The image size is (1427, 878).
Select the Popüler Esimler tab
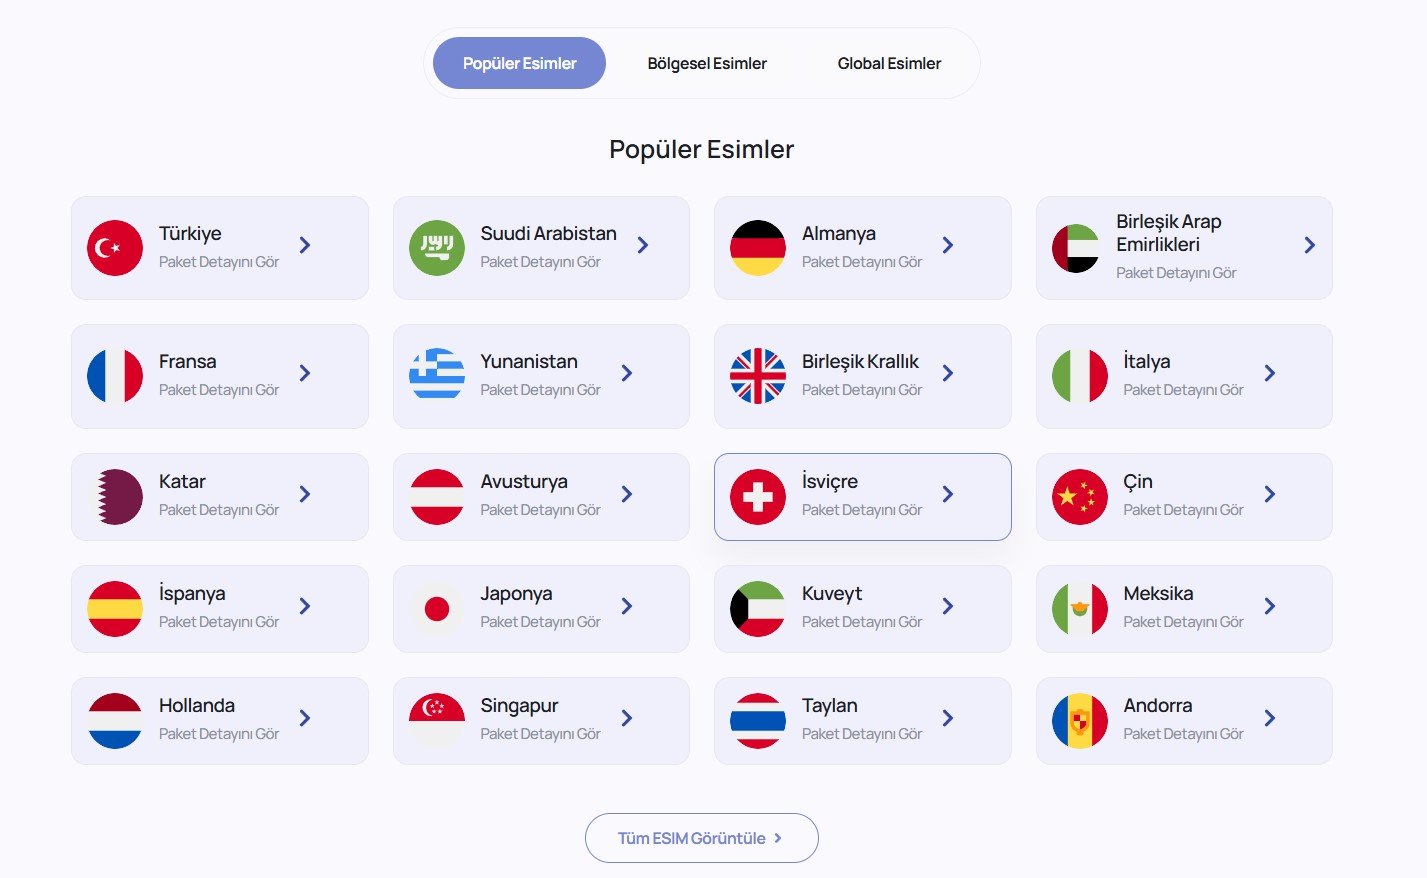click(519, 63)
